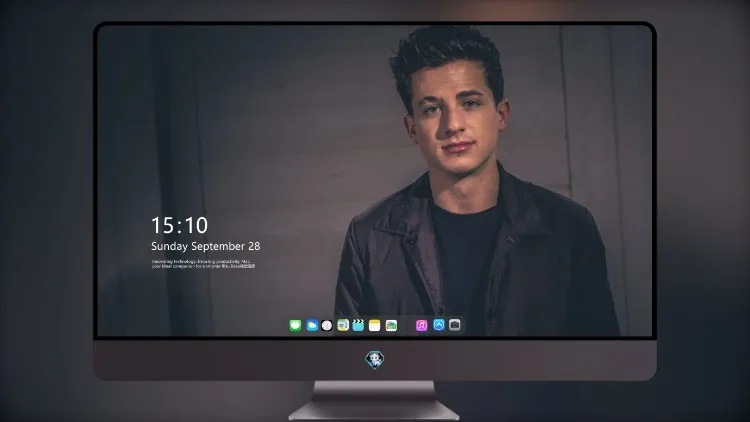The image size is (750, 422).
Task: Open the Camera app in the dock
Action: [x=454, y=325]
